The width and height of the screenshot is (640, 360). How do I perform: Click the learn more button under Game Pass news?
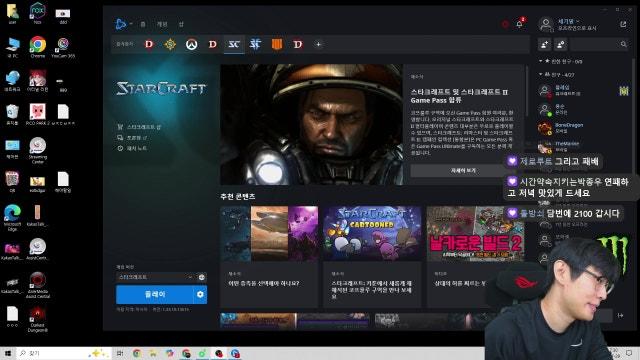tap(463, 171)
